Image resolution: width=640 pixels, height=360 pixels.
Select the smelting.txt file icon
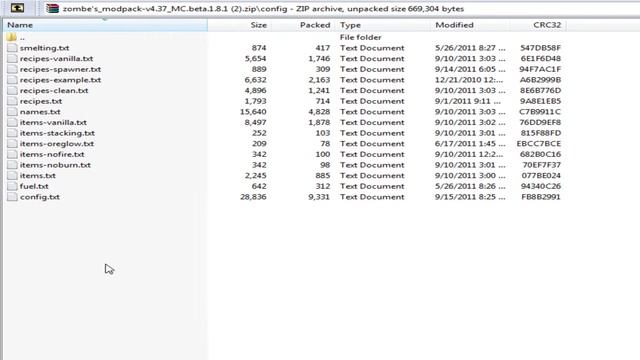tap(12, 48)
